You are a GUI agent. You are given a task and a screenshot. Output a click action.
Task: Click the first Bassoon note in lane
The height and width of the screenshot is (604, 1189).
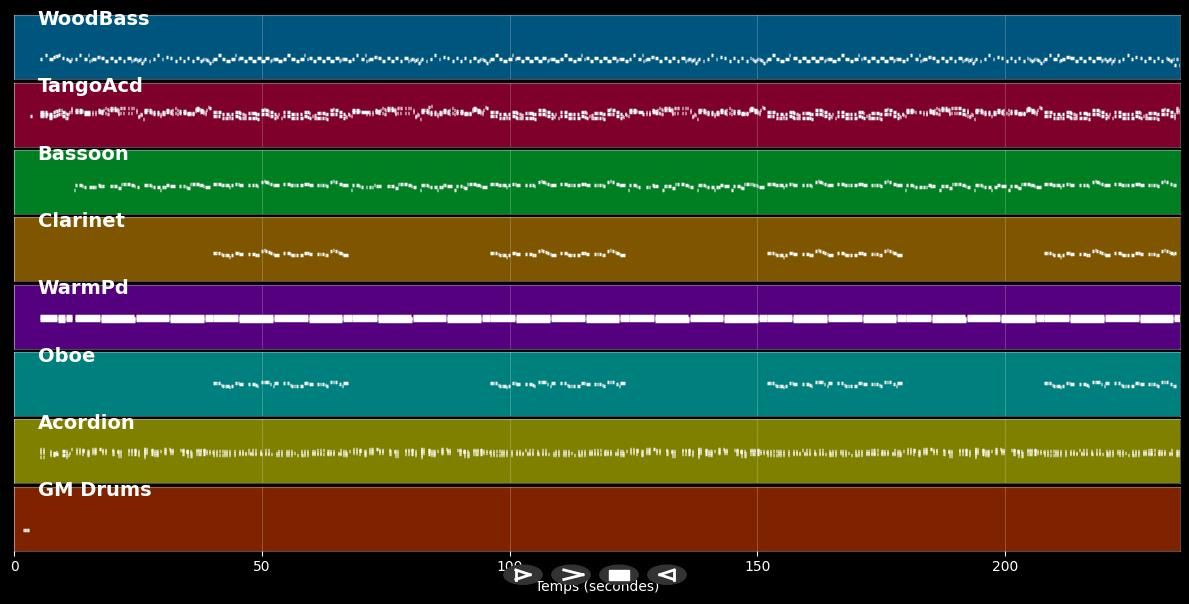[77, 187]
